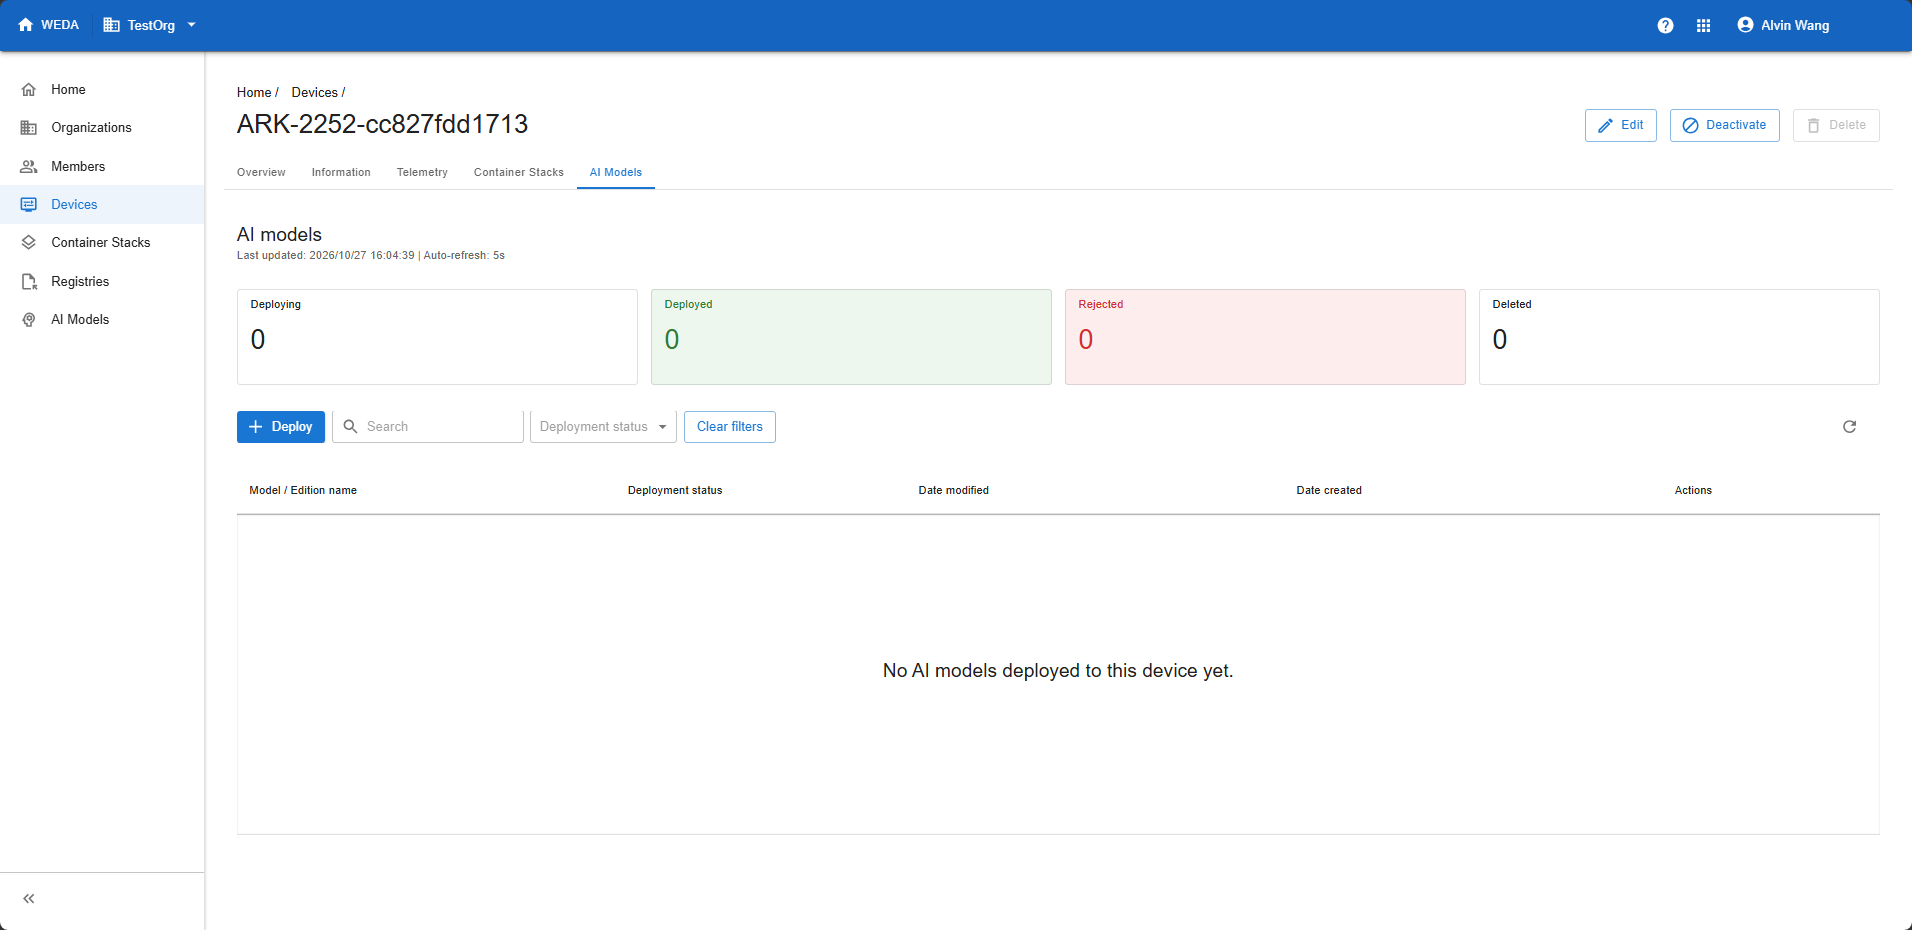Focus the Search input field
1912x930 pixels.
coord(428,427)
